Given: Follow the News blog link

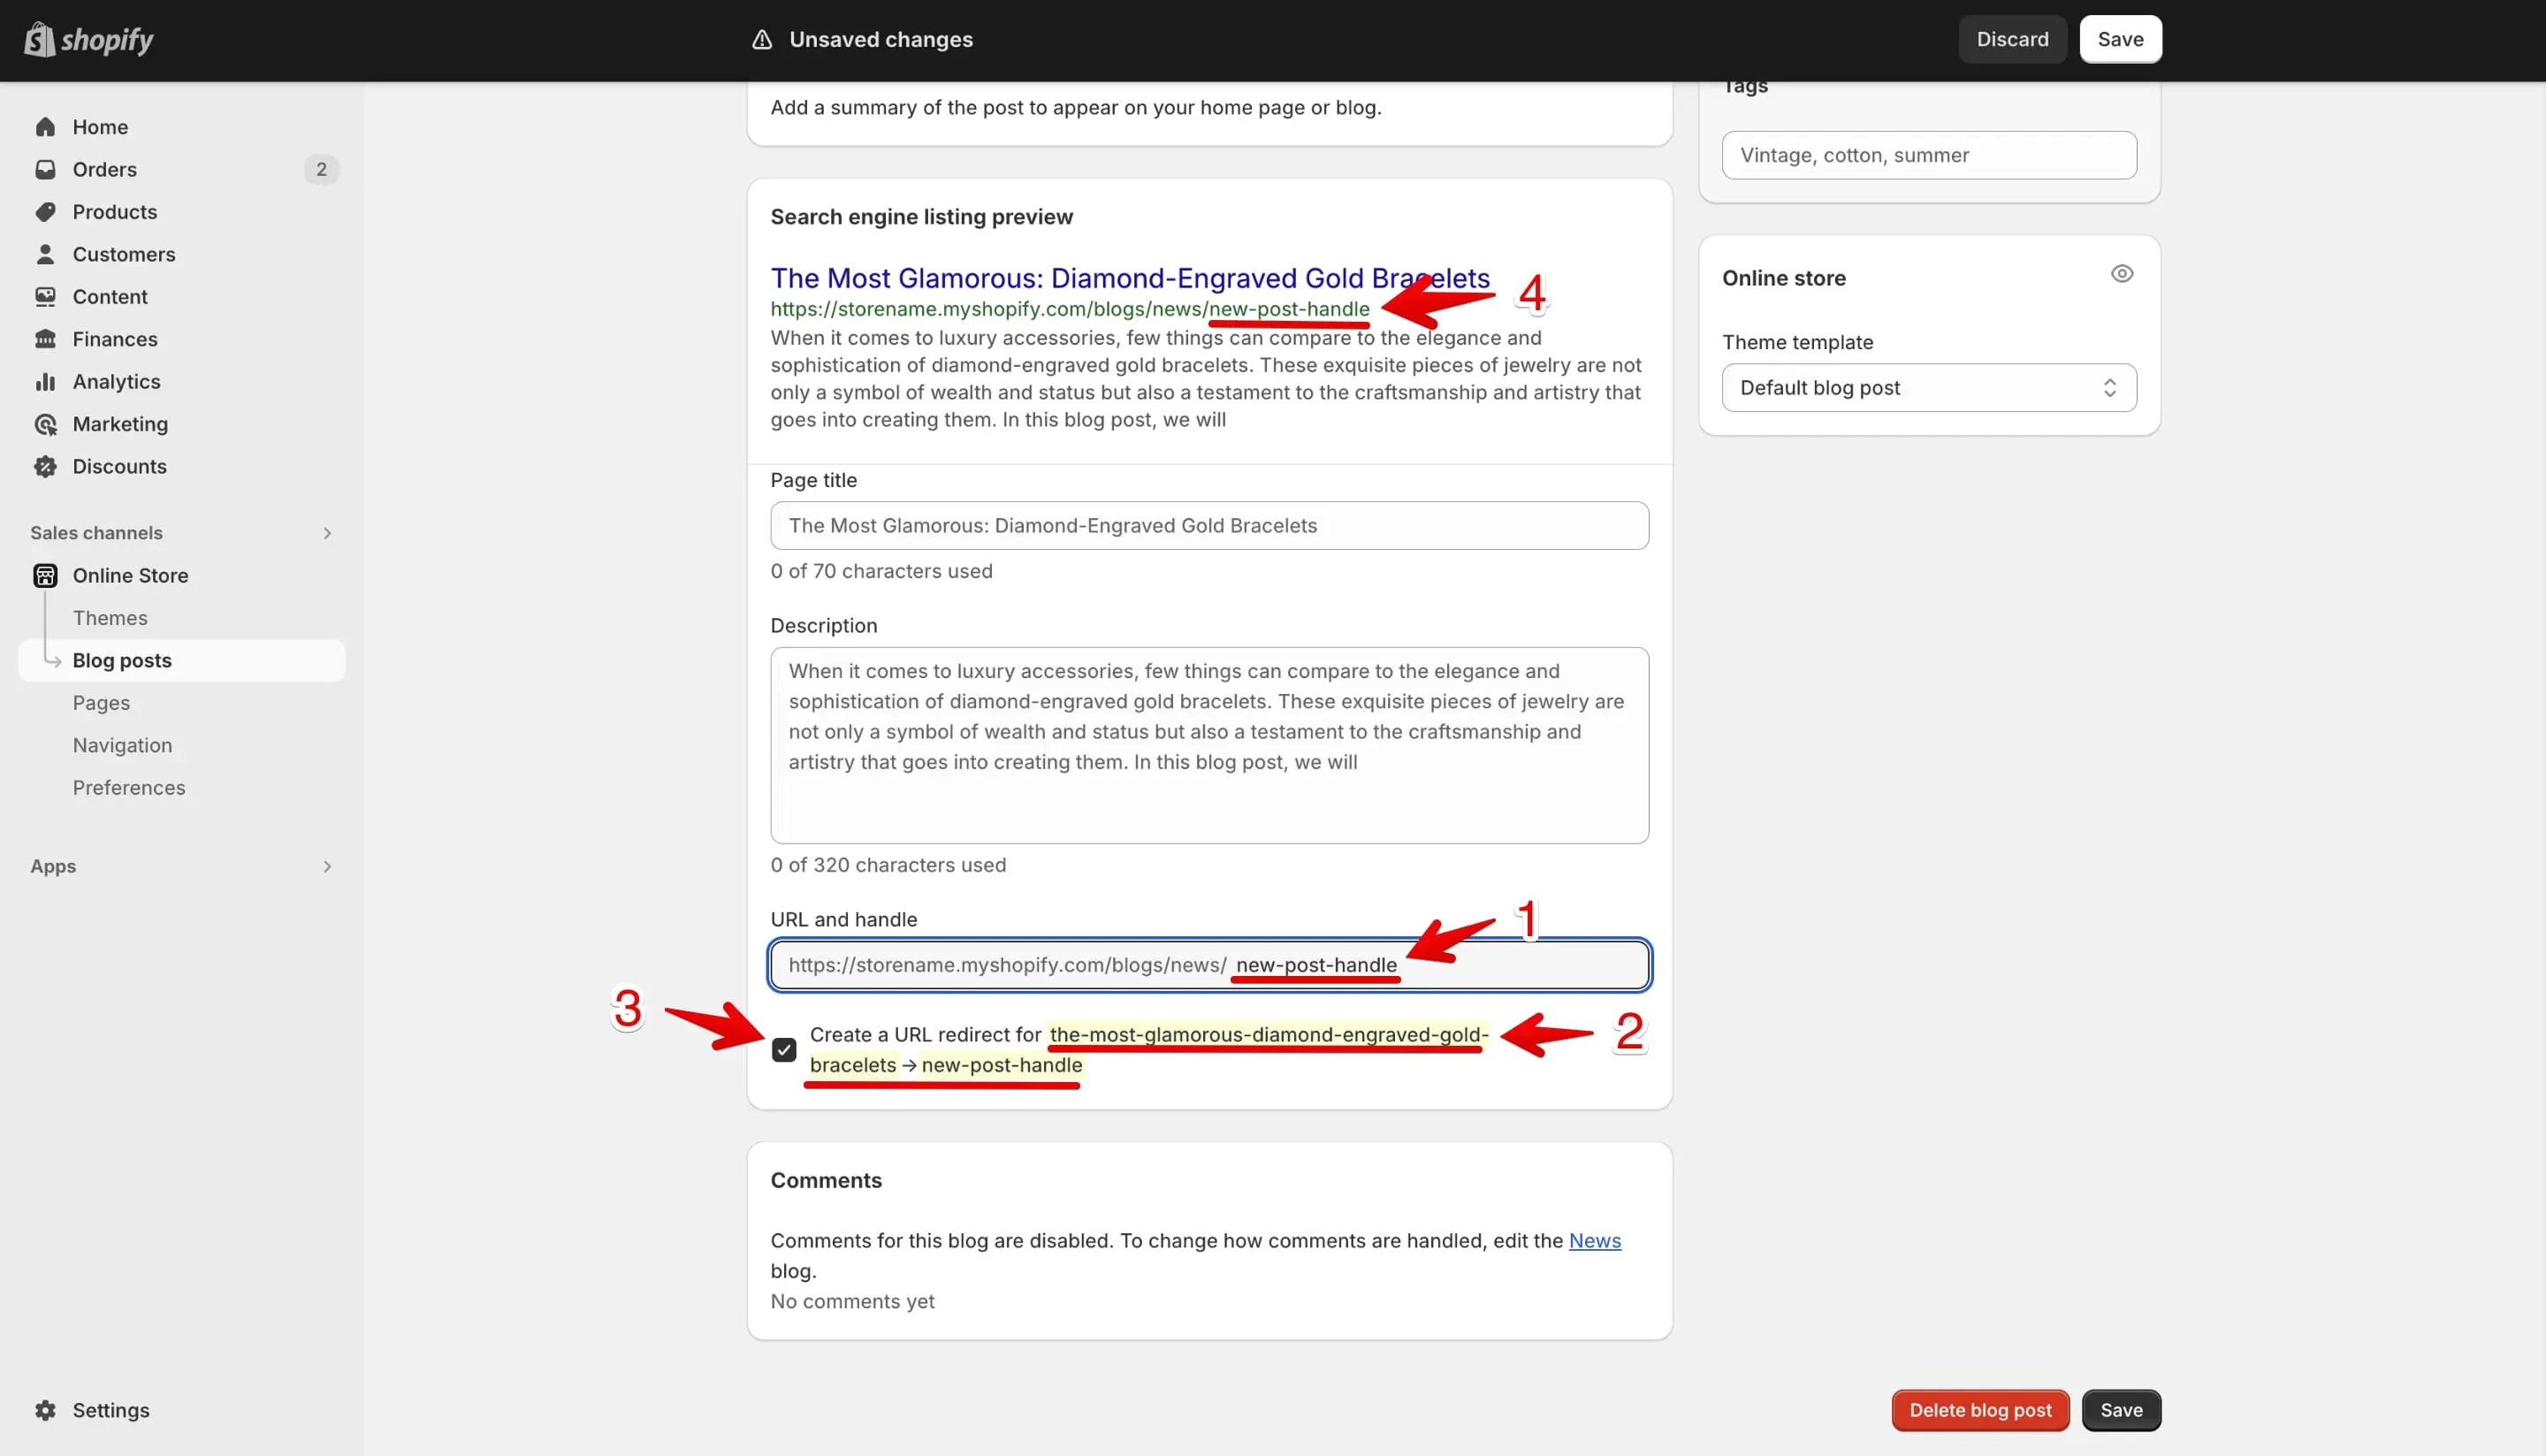Looking at the screenshot, I should click(x=1594, y=1240).
